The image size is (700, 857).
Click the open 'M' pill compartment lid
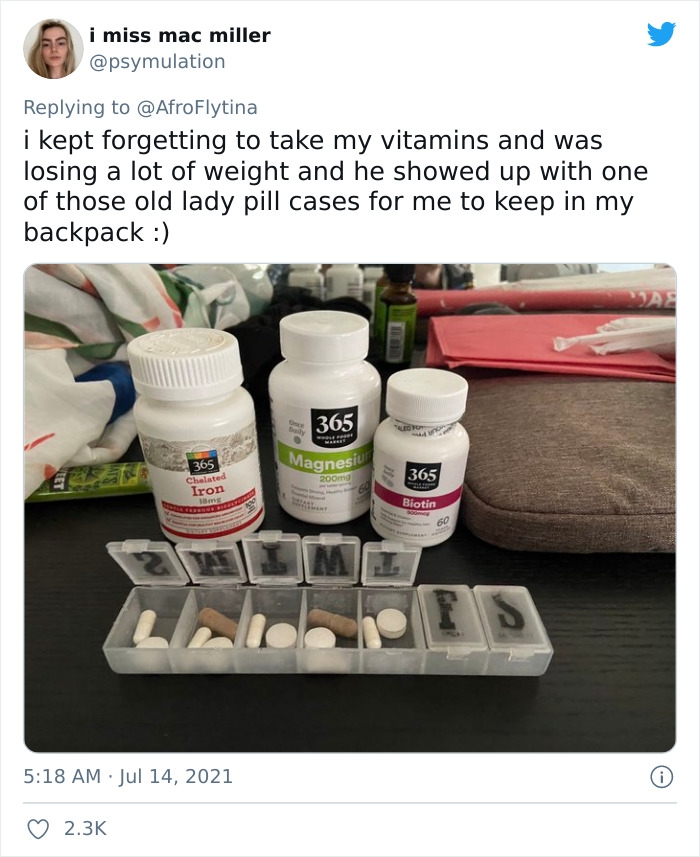[332, 560]
